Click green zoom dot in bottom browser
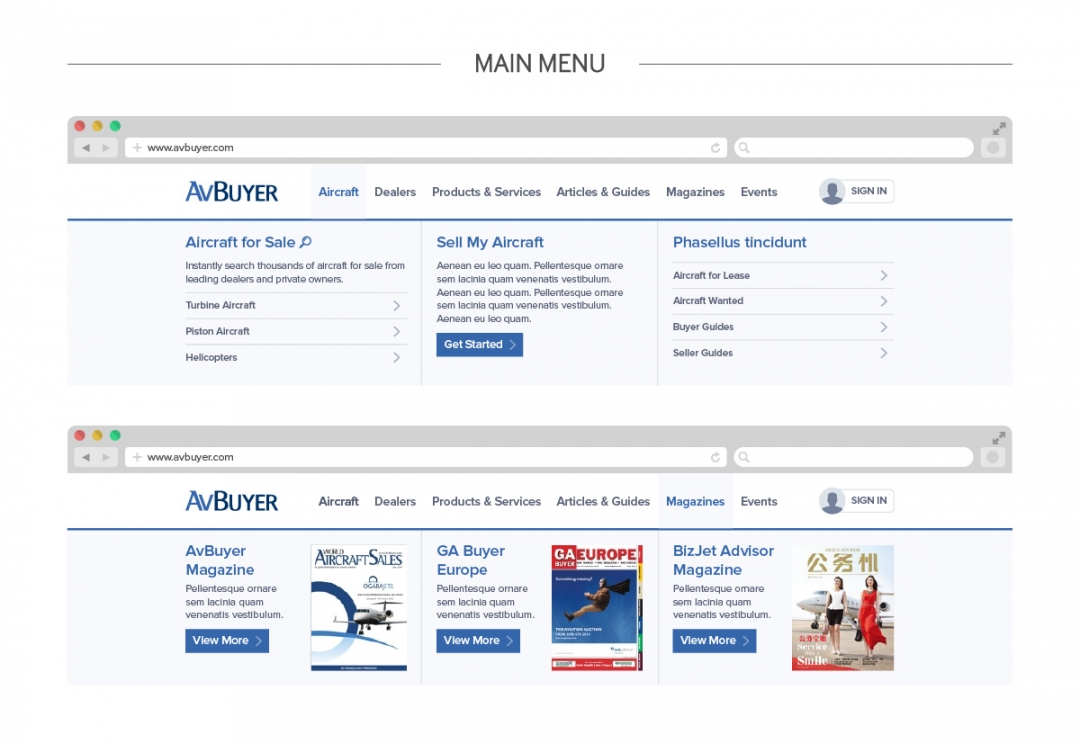Image resolution: width=1080 pixels, height=744 pixels. click(x=115, y=435)
